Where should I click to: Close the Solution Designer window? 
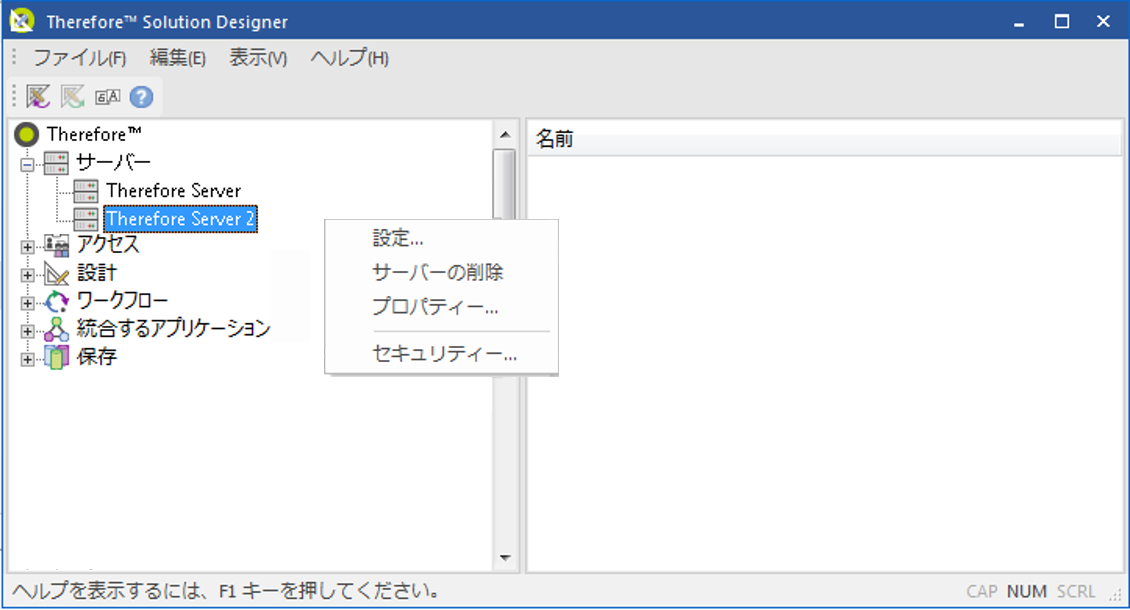(1103, 22)
